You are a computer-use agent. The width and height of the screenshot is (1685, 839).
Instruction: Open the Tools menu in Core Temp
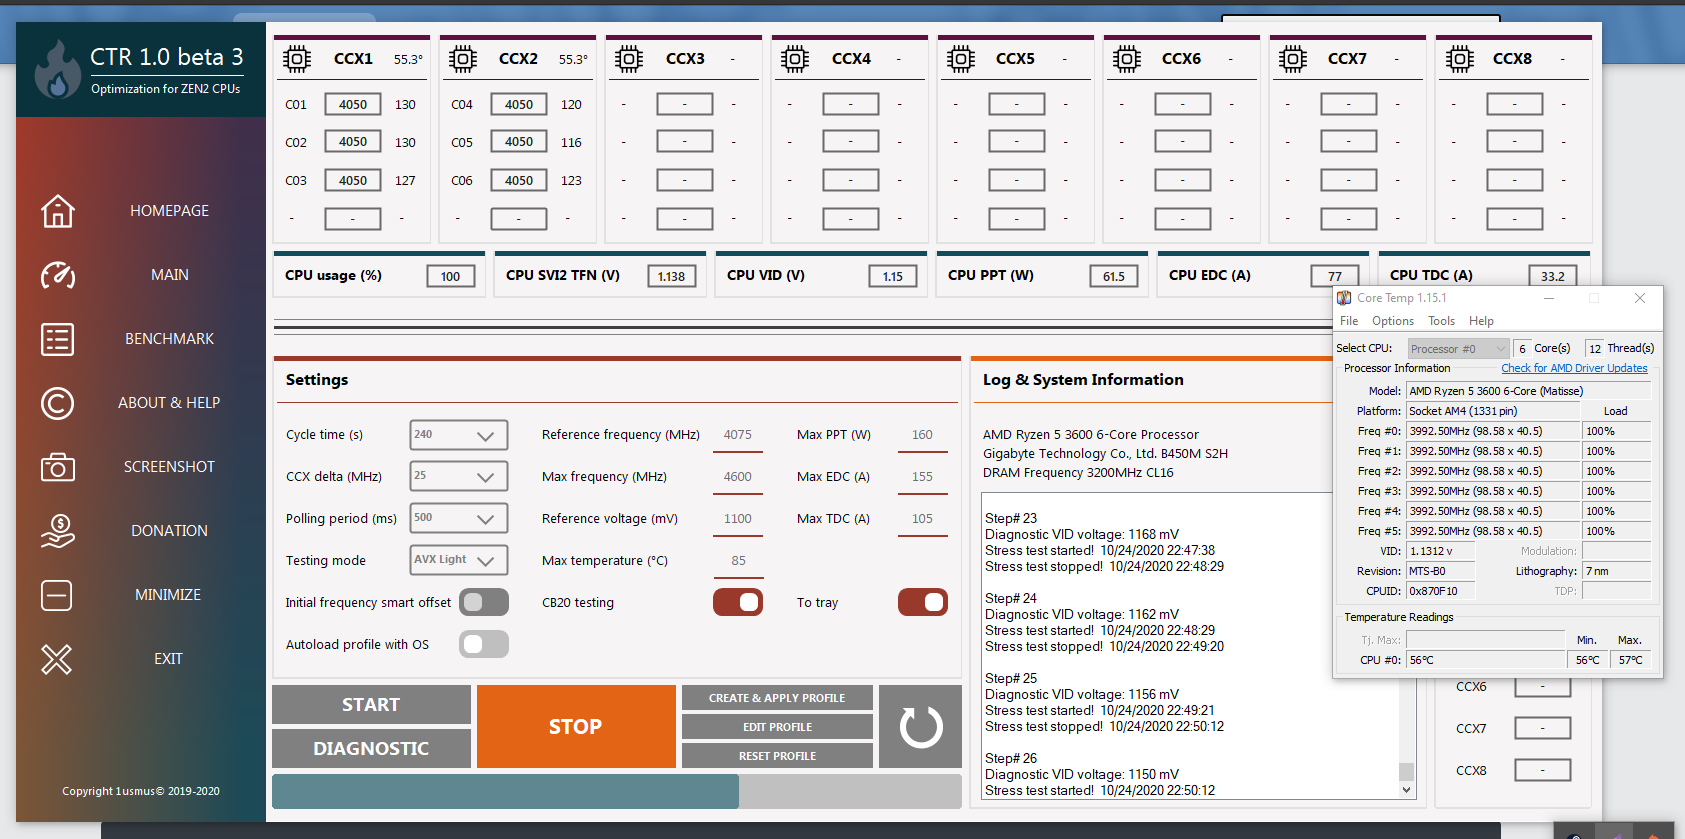tap(1441, 321)
